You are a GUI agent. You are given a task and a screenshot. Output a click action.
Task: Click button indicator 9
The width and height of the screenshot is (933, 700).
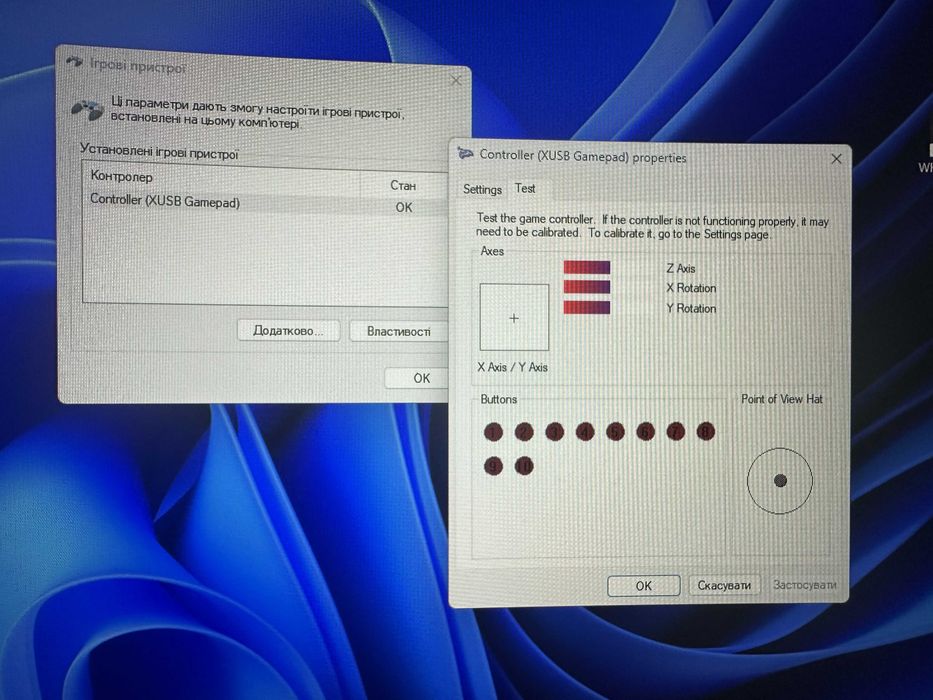(x=493, y=466)
